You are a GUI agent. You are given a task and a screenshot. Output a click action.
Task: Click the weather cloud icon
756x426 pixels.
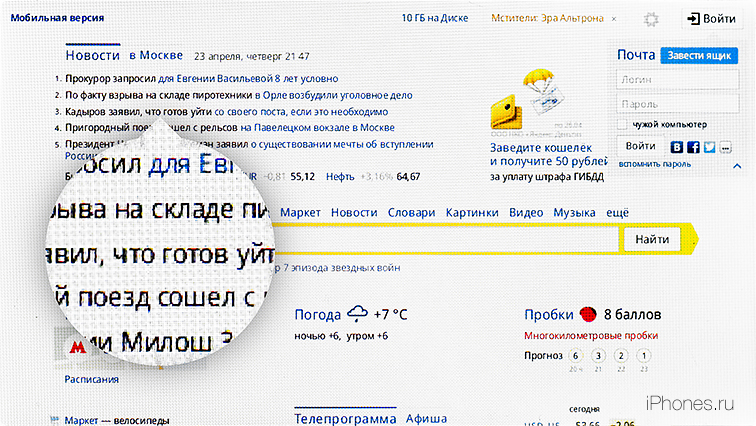pyautogui.click(x=357, y=314)
